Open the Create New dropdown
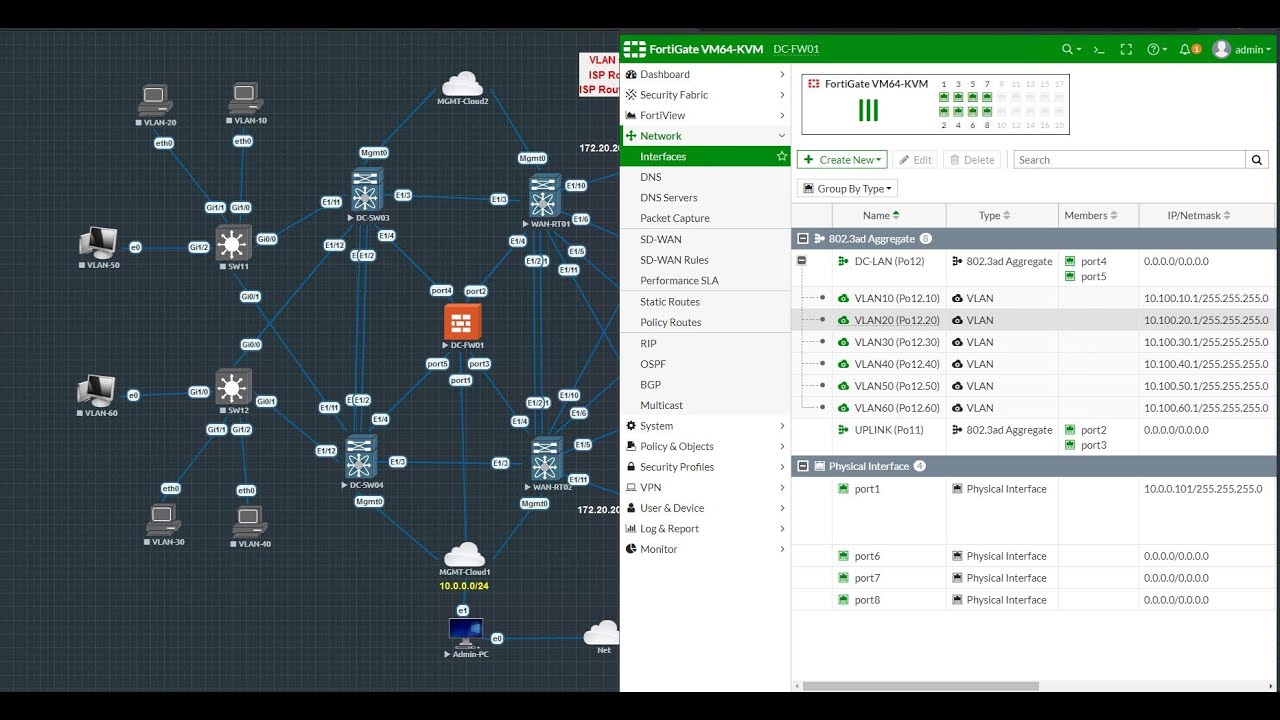 click(x=842, y=160)
